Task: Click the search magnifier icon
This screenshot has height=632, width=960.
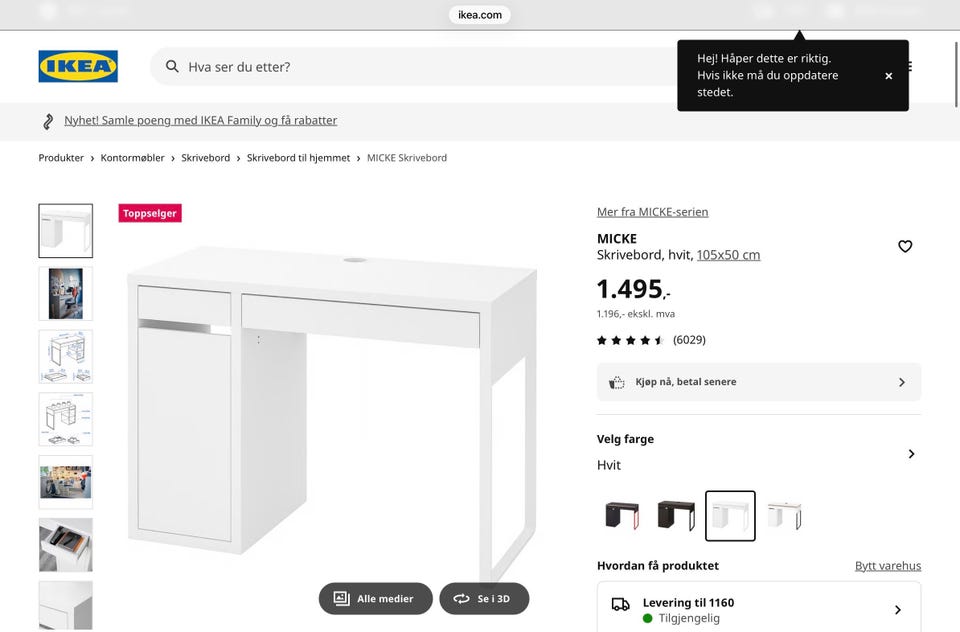Action: [172, 67]
